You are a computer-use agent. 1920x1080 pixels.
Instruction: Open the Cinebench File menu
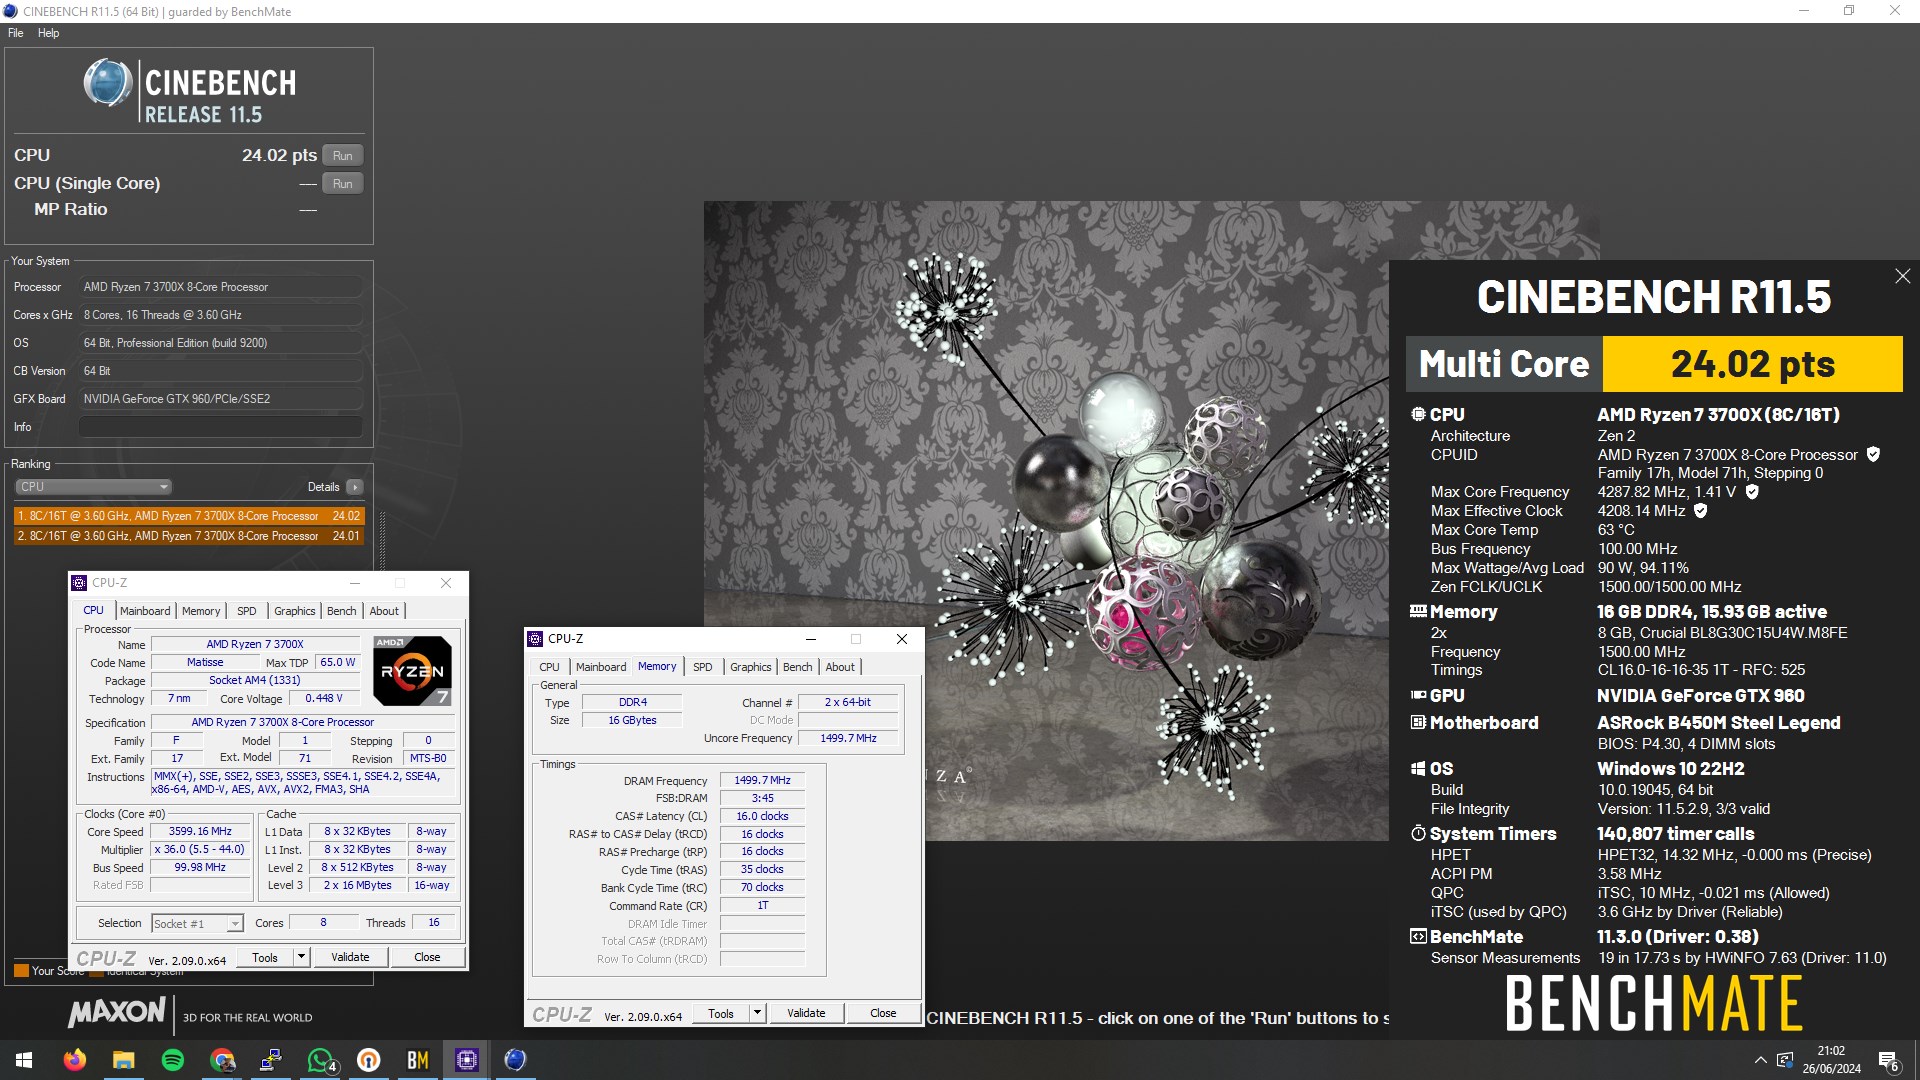coord(16,33)
